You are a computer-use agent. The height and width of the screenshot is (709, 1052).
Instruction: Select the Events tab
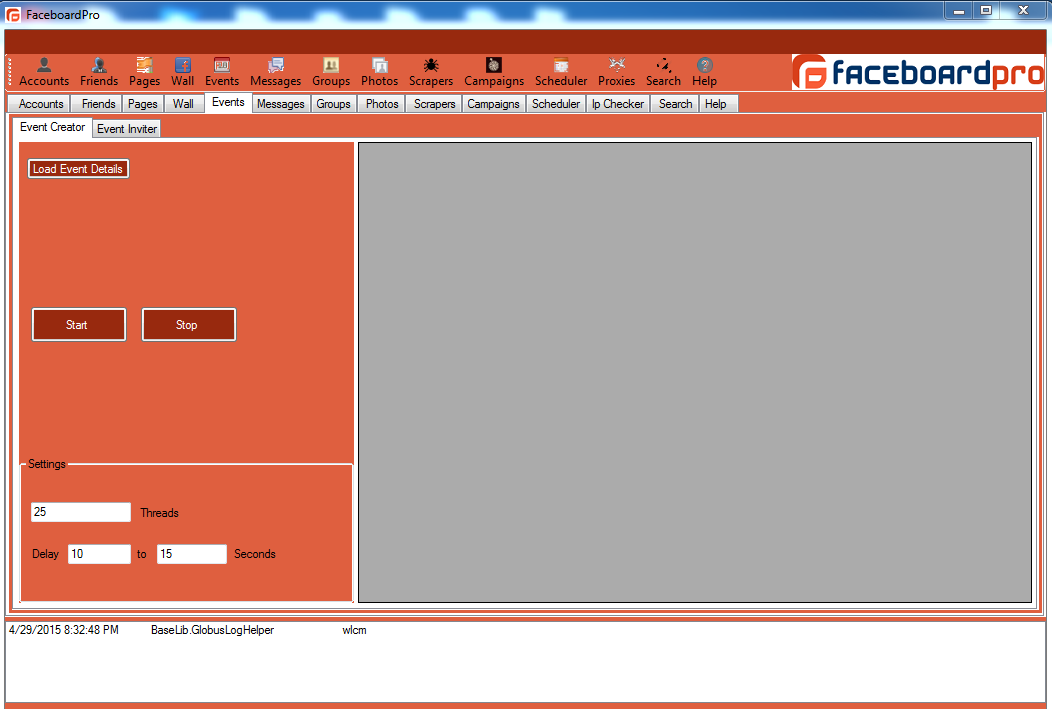[x=228, y=103]
